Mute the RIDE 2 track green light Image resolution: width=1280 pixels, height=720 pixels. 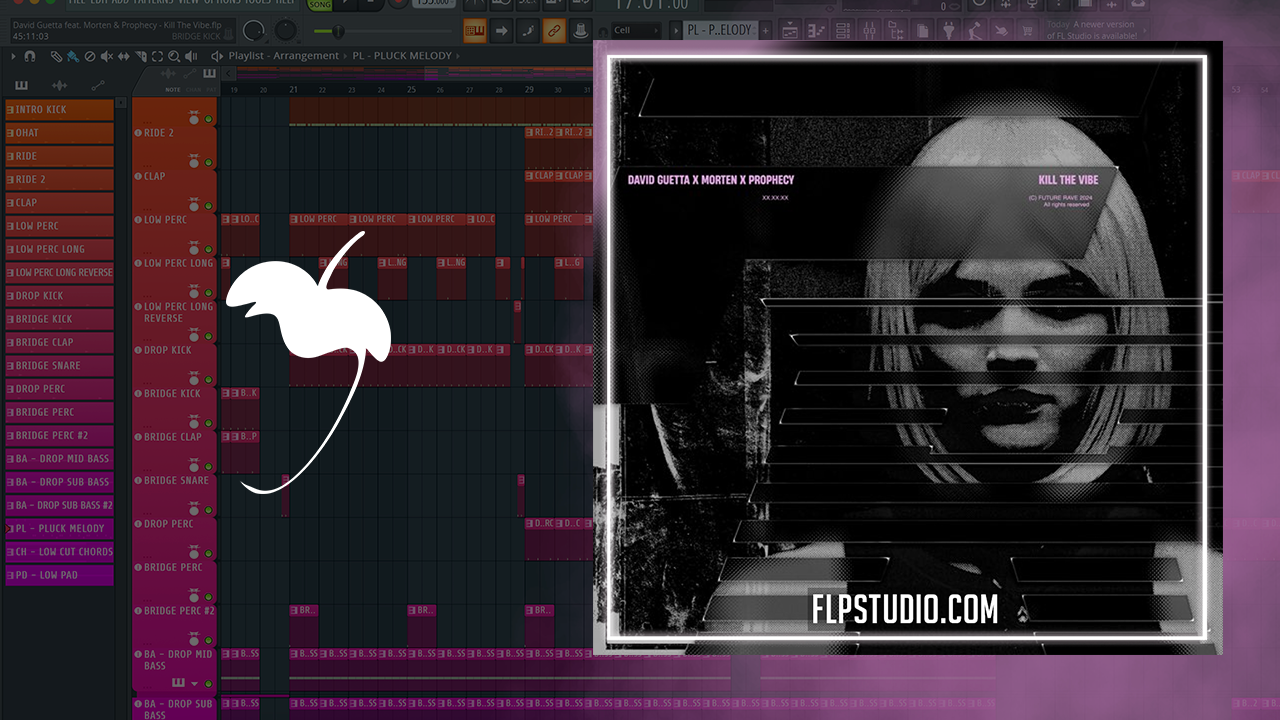[209, 162]
